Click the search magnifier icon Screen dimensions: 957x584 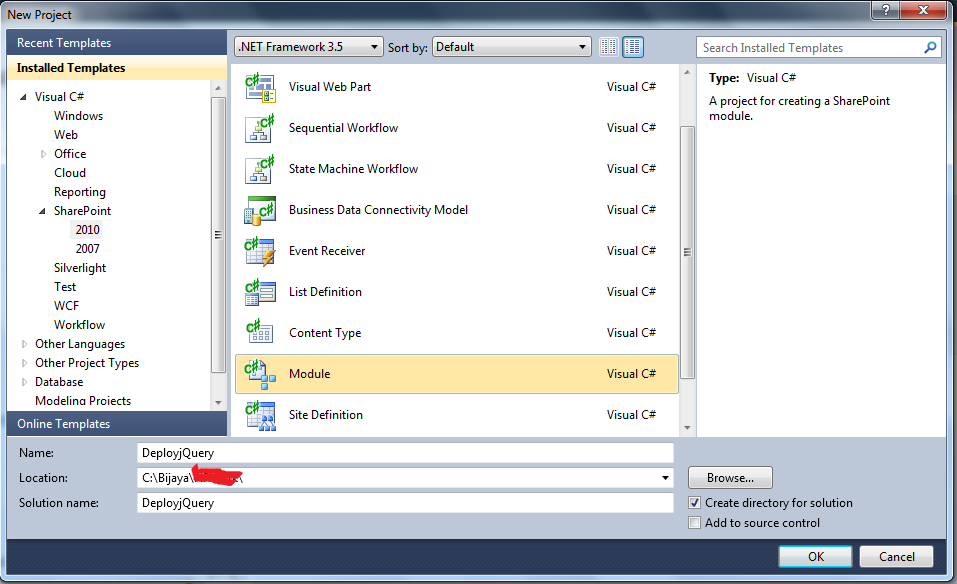tap(930, 46)
